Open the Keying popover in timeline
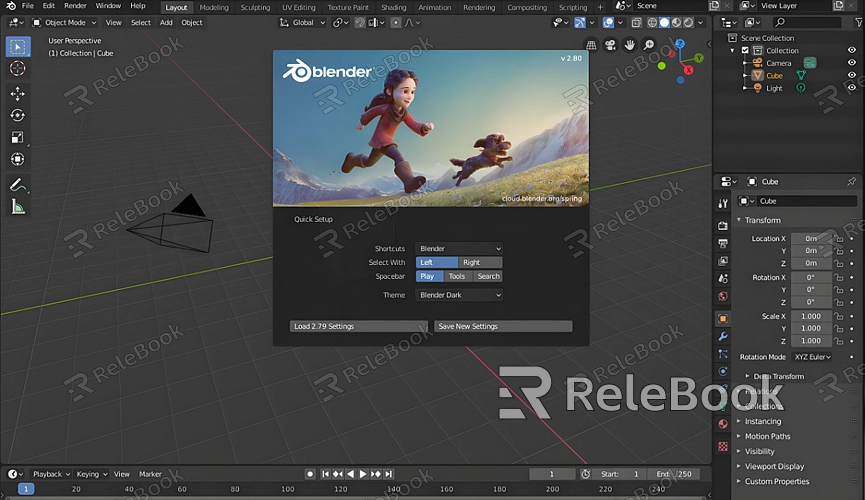This screenshot has height=500, width=865. [92, 474]
